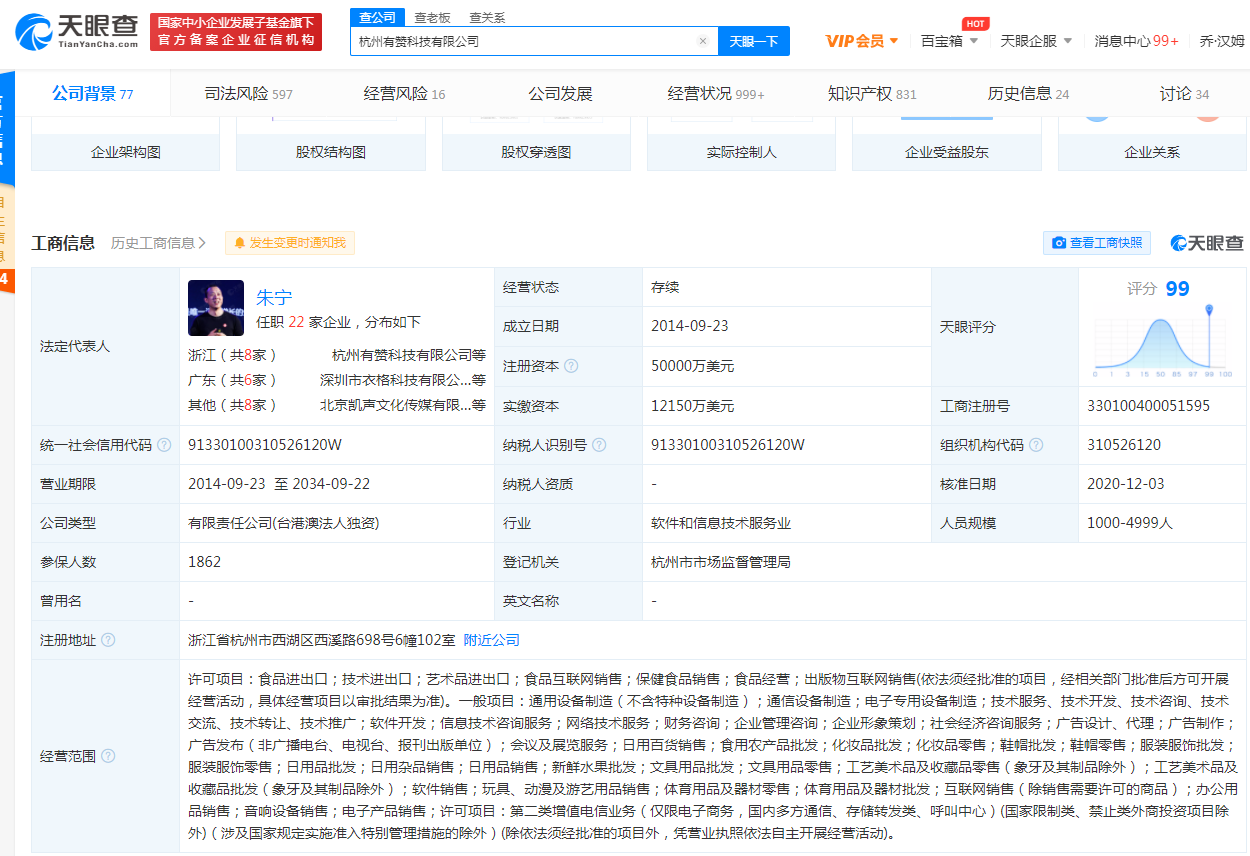Open user account 乔·汉姆
Screen dimensions: 1250x856
[1222, 41]
